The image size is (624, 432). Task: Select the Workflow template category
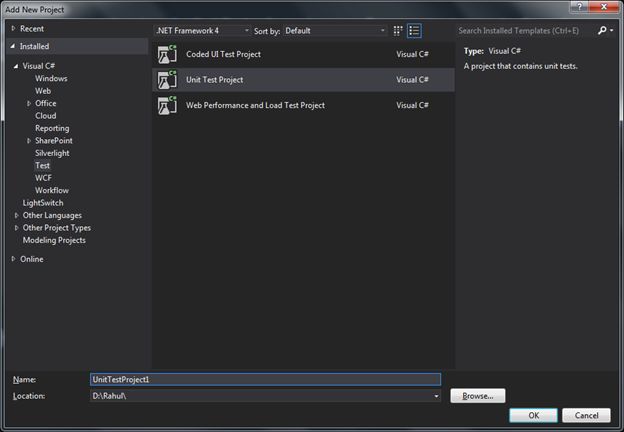pos(52,191)
